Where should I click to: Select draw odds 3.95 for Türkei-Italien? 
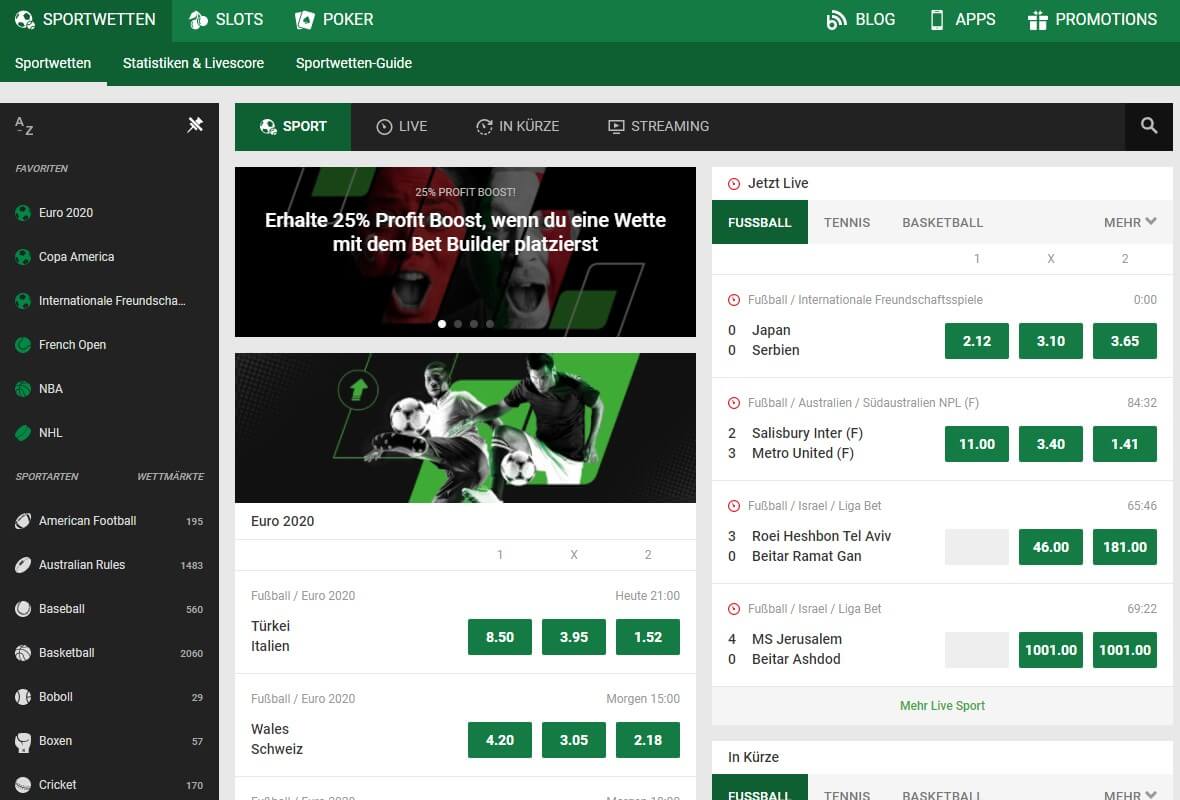tap(573, 637)
